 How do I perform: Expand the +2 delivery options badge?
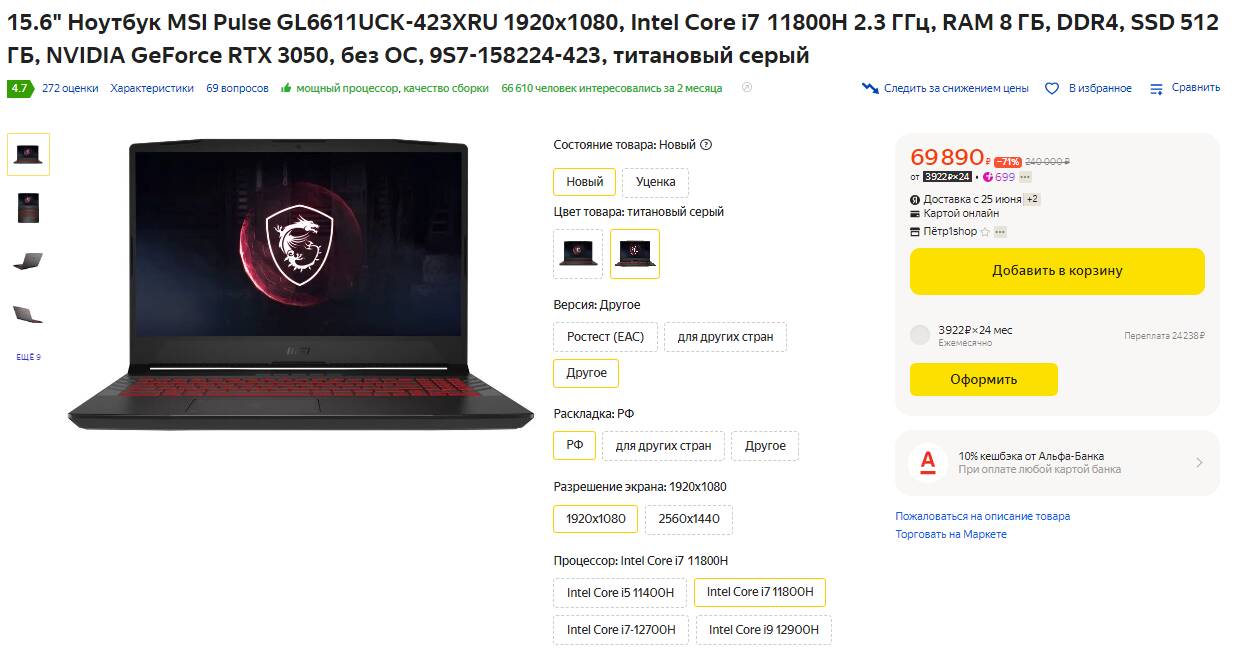click(1033, 199)
